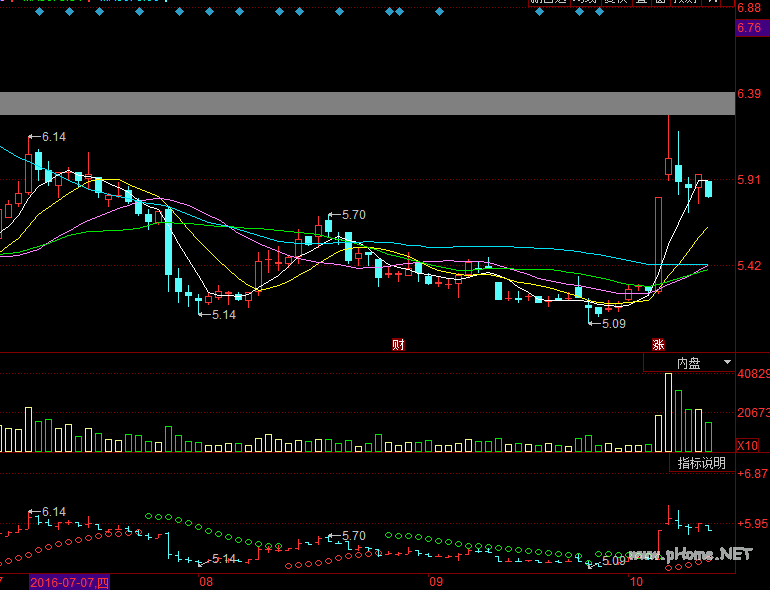Click the +6.87 indicator axis value
770x590 pixels.
(x=753, y=474)
